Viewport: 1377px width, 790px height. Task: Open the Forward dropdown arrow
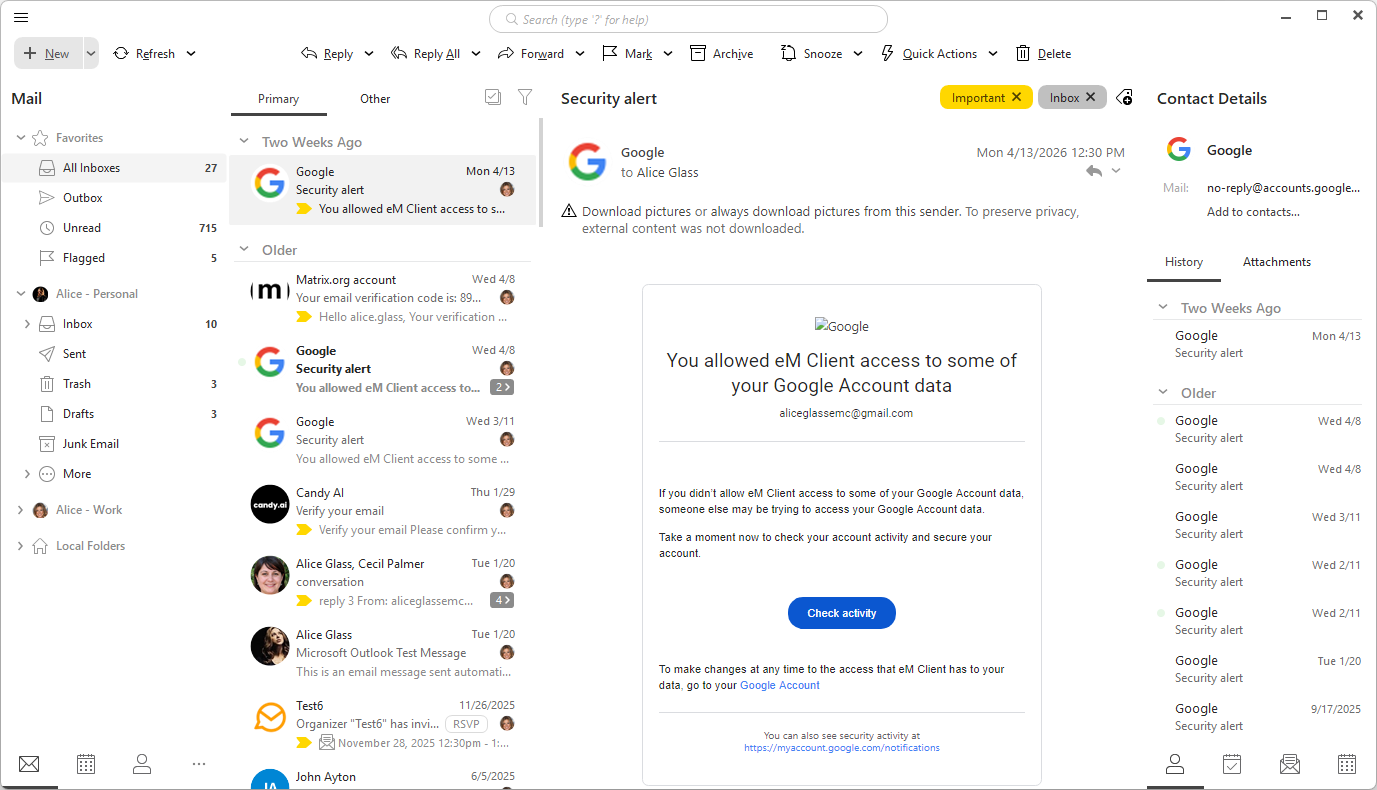(x=580, y=54)
